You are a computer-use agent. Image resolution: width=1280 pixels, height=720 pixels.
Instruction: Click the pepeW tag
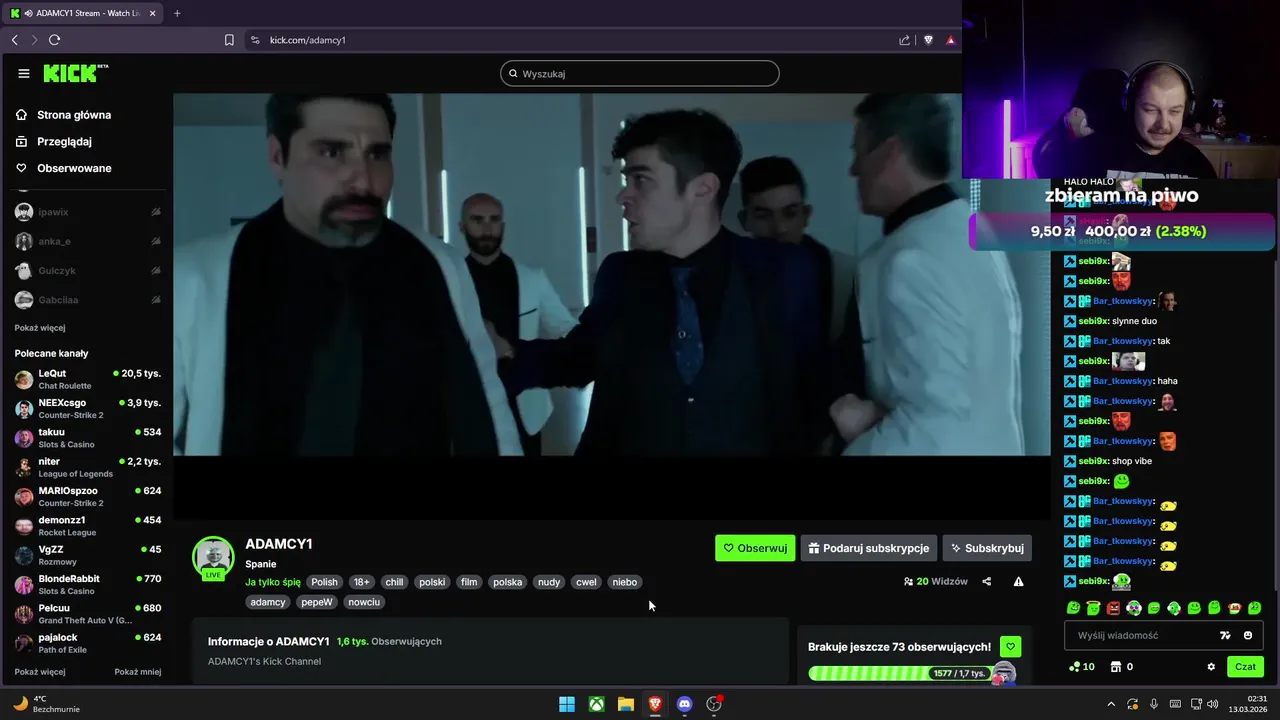(317, 602)
